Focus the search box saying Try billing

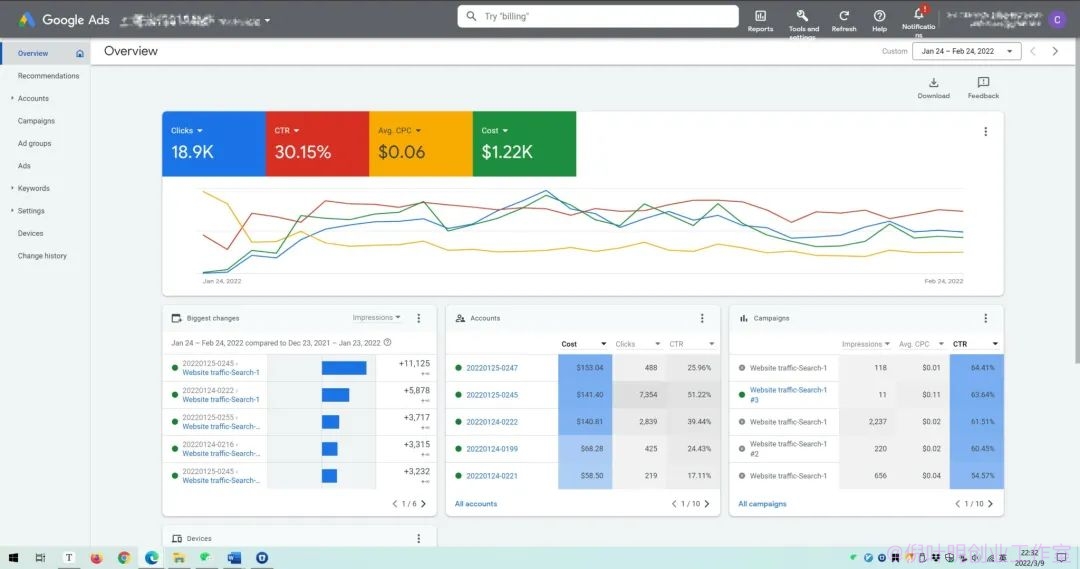(598, 16)
